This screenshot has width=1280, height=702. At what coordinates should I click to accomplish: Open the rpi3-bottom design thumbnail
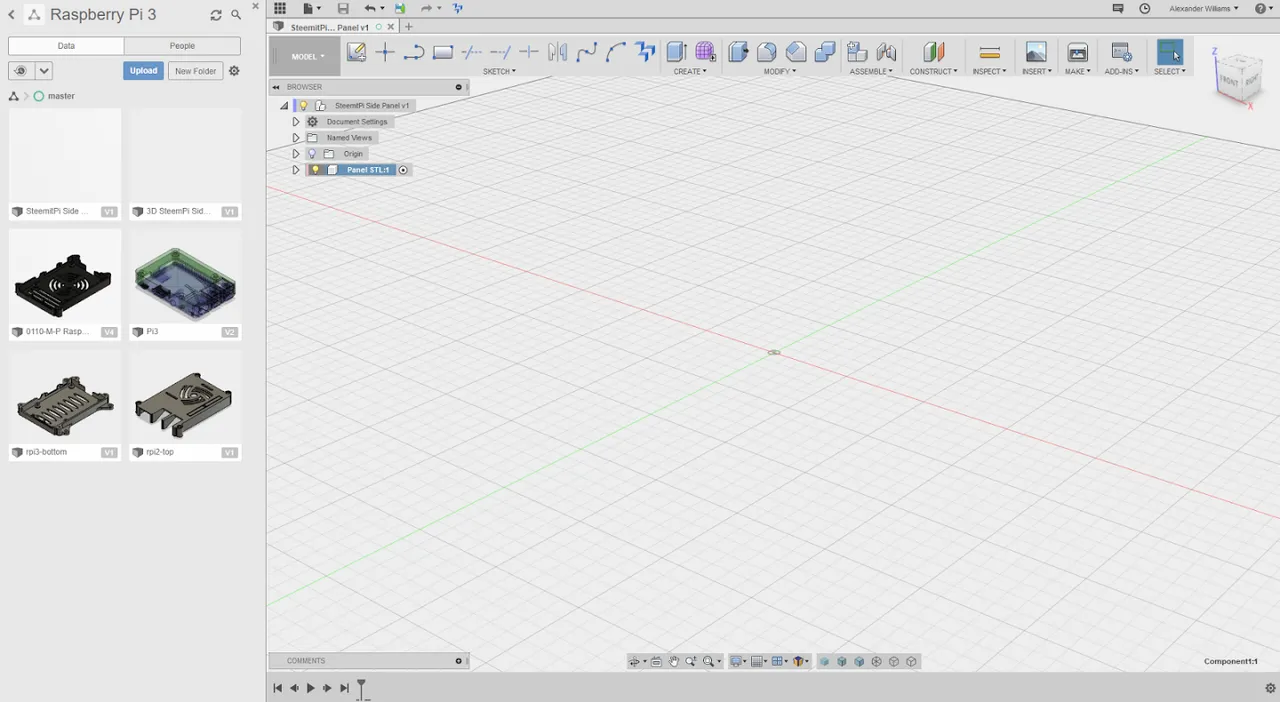[x=65, y=405]
